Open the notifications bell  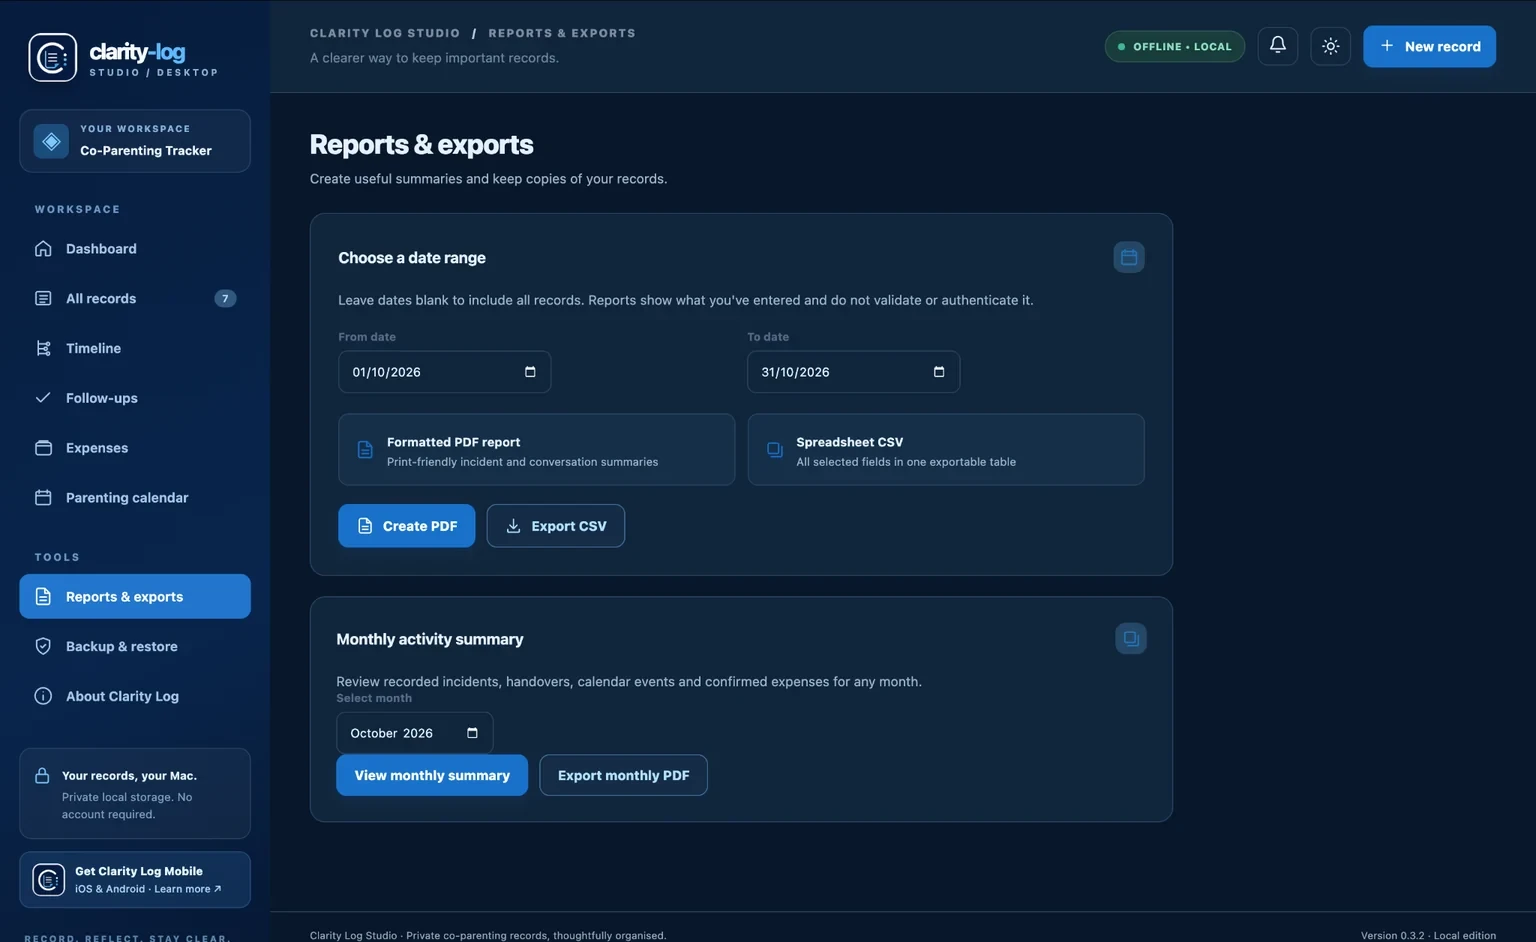point(1277,46)
